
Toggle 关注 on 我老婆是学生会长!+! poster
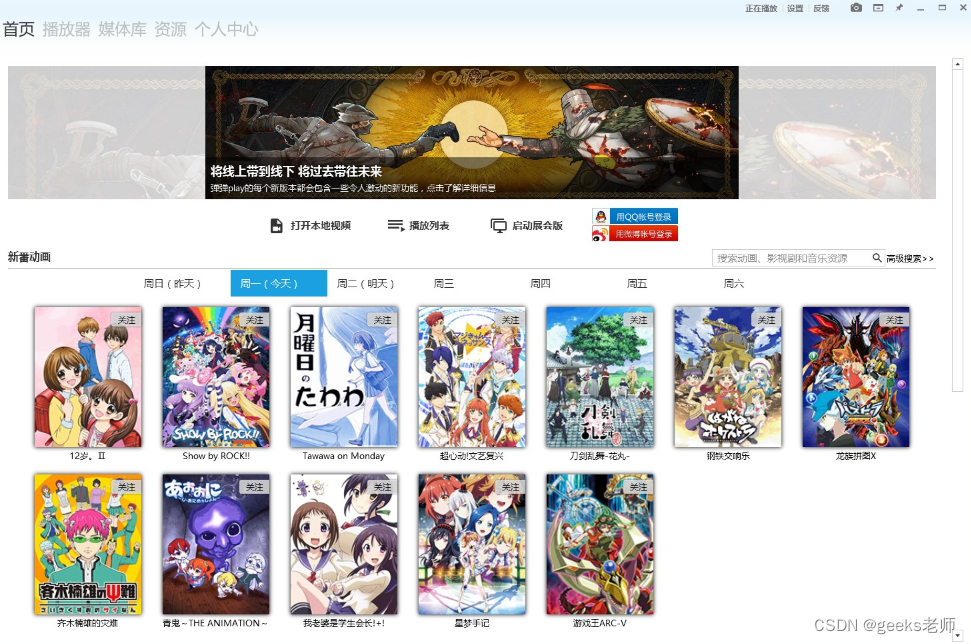coord(383,487)
